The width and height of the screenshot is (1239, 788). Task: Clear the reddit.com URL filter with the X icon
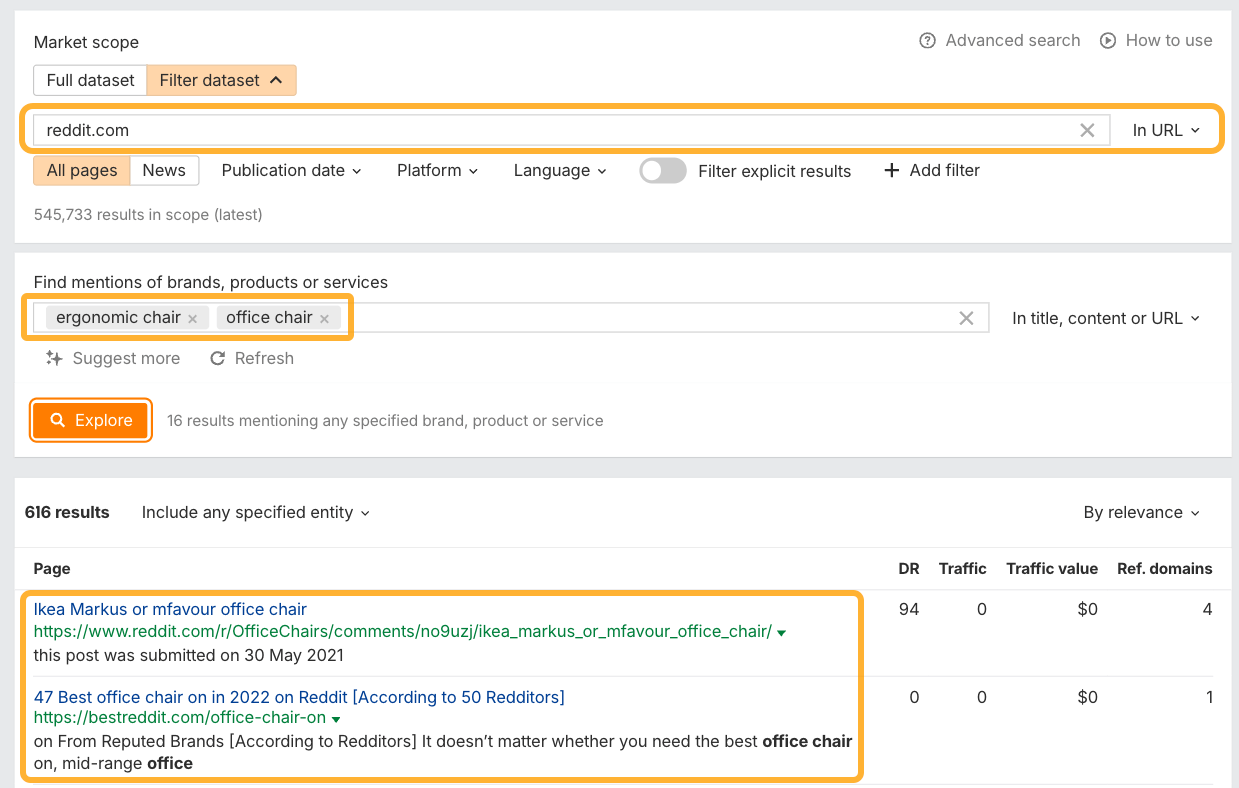[x=1087, y=129]
